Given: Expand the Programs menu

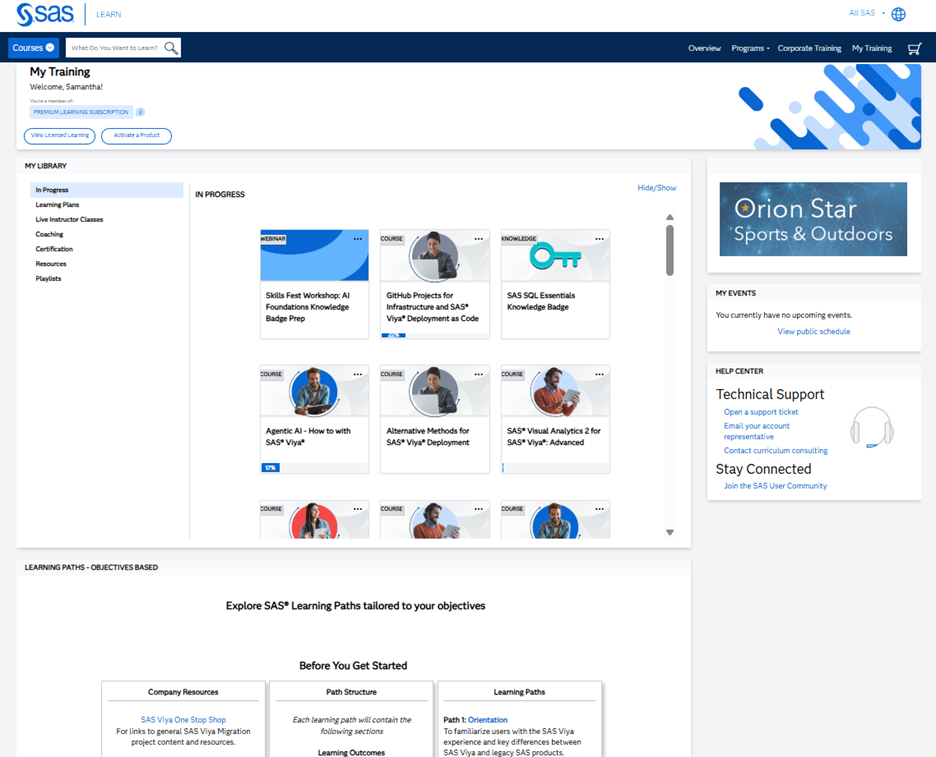Looking at the screenshot, I should click(x=750, y=48).
